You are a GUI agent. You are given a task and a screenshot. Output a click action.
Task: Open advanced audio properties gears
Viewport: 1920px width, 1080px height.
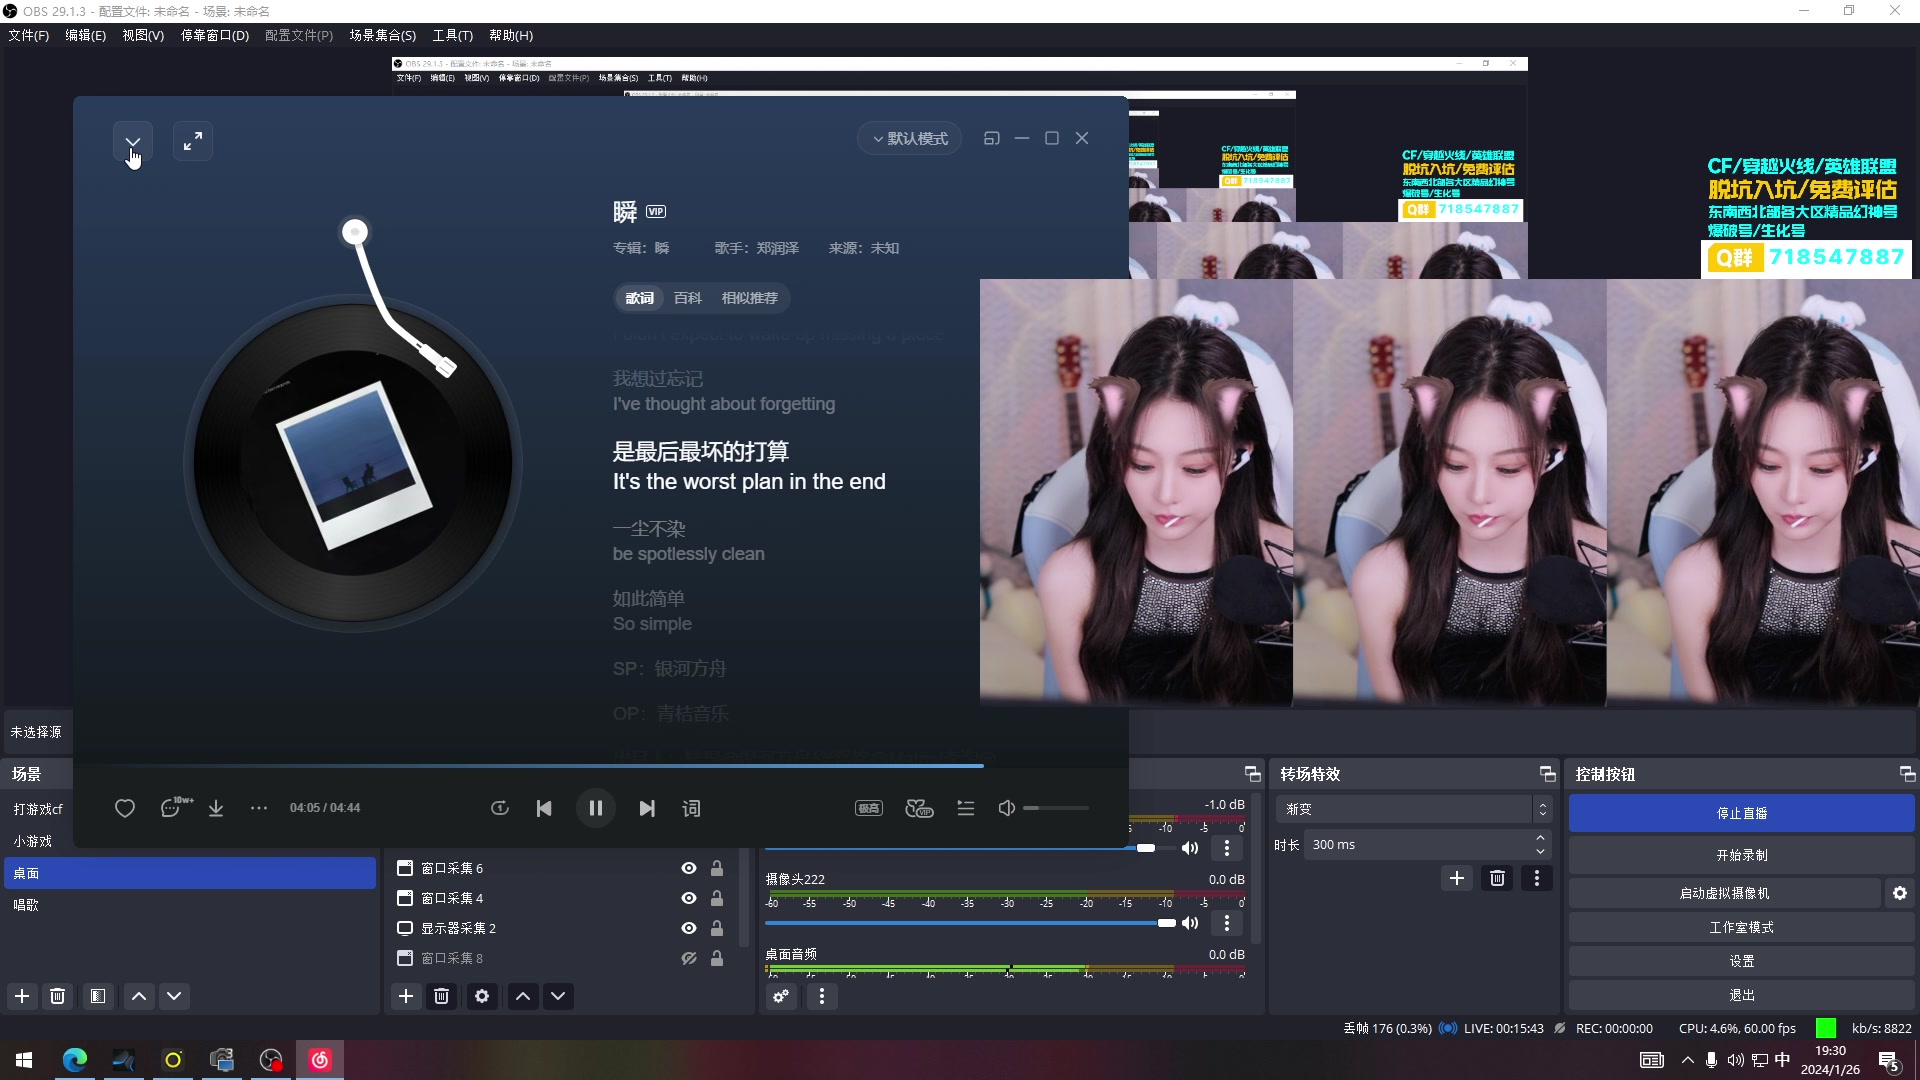[781, 996]
